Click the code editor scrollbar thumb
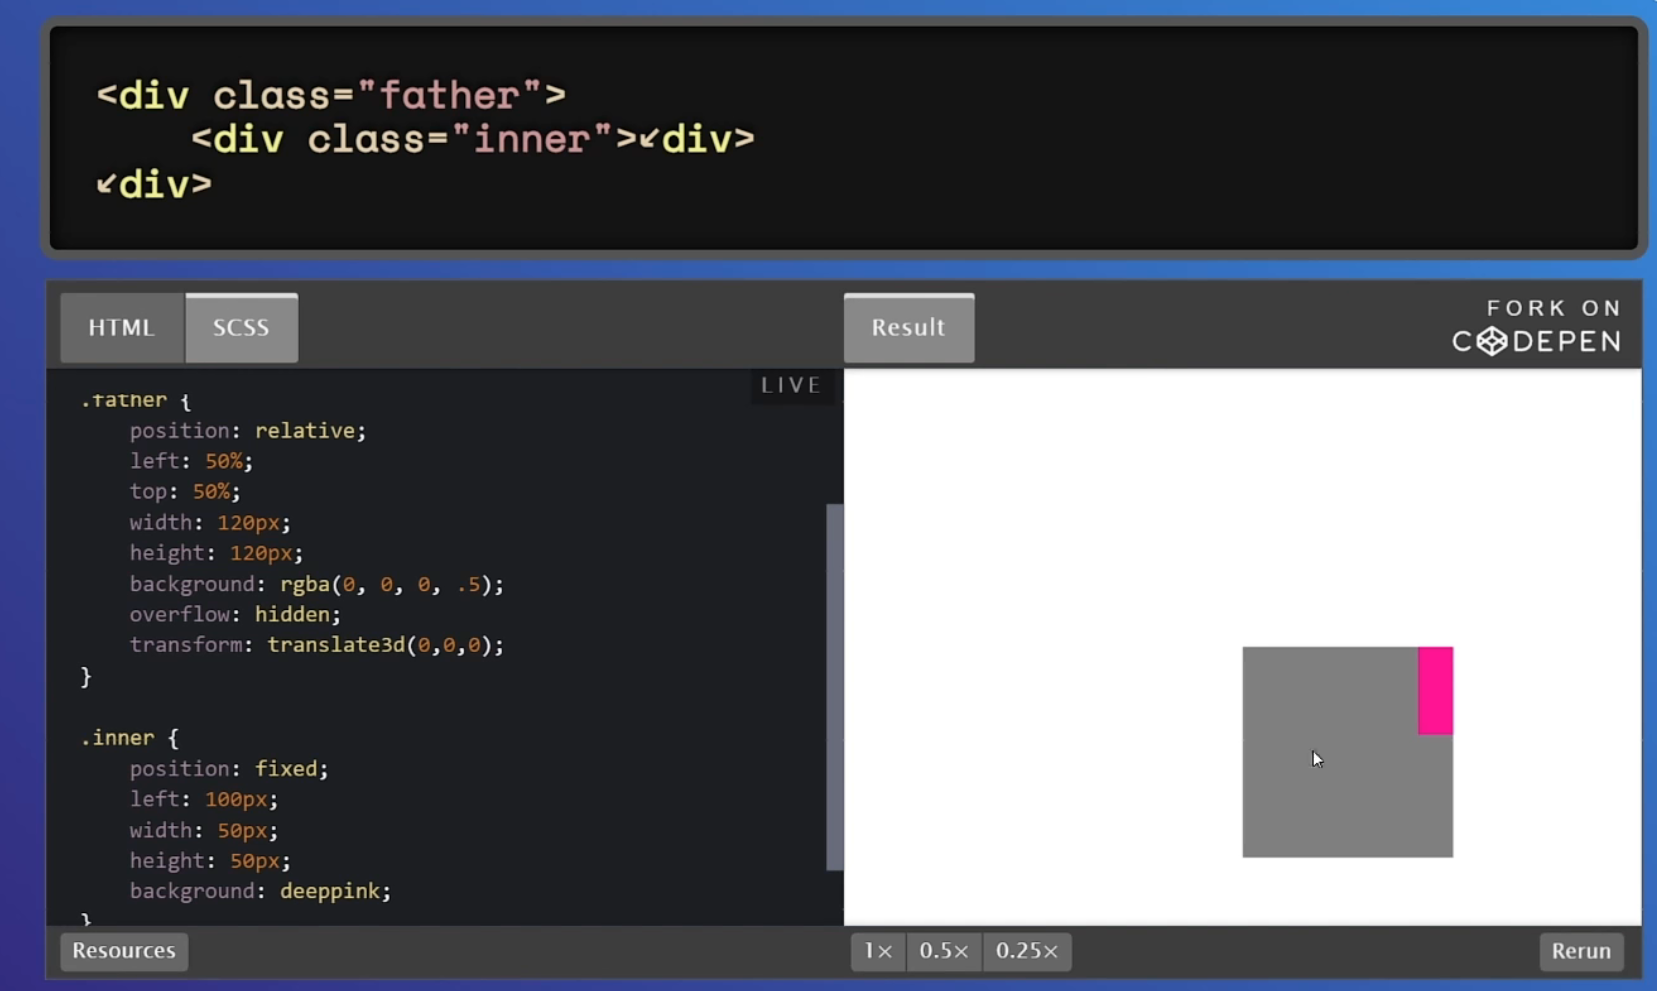The height and width of the screenshot is (991, 1657). (x=834, y=687)
